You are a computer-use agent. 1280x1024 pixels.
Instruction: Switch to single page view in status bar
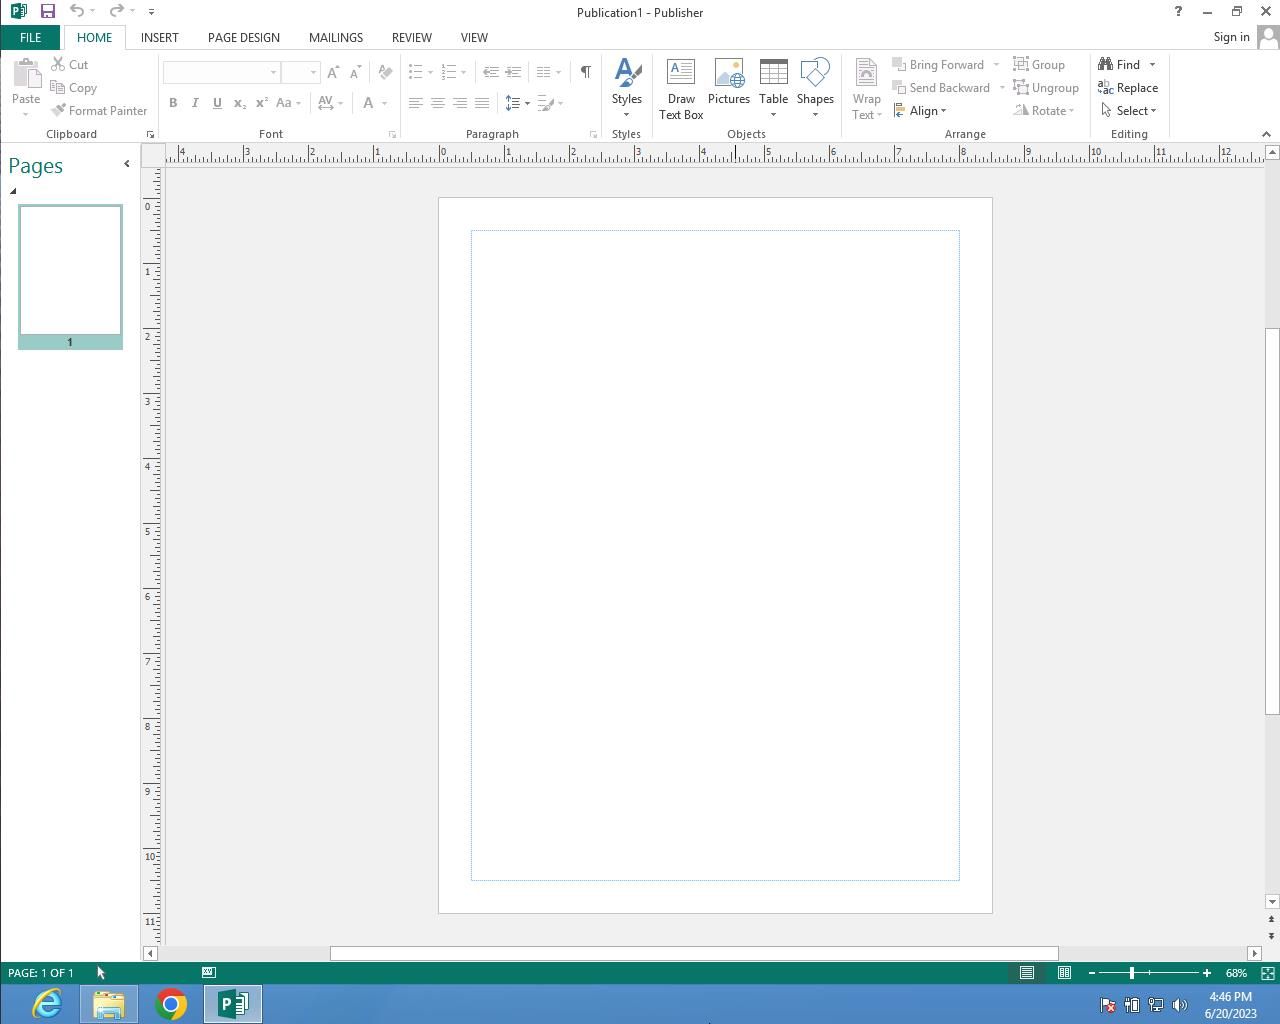point(1027,973)
